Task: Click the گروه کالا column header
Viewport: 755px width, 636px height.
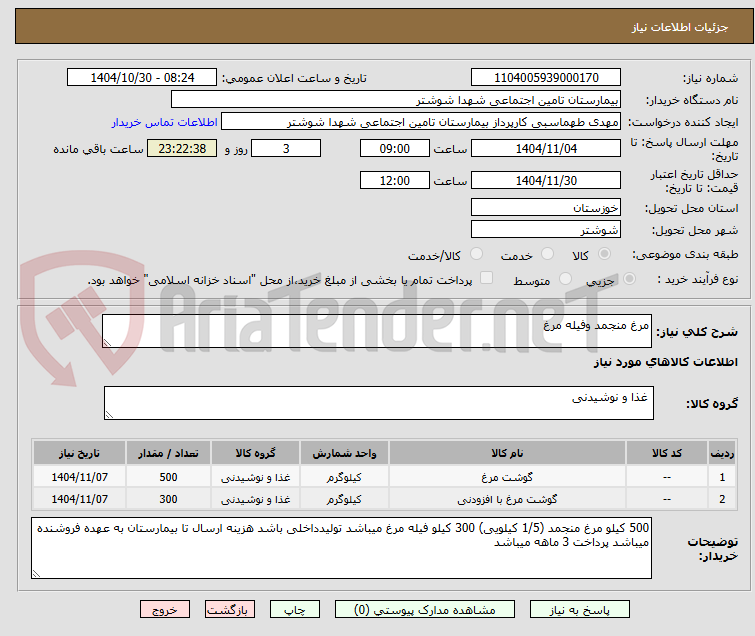Action: [255, 453]
